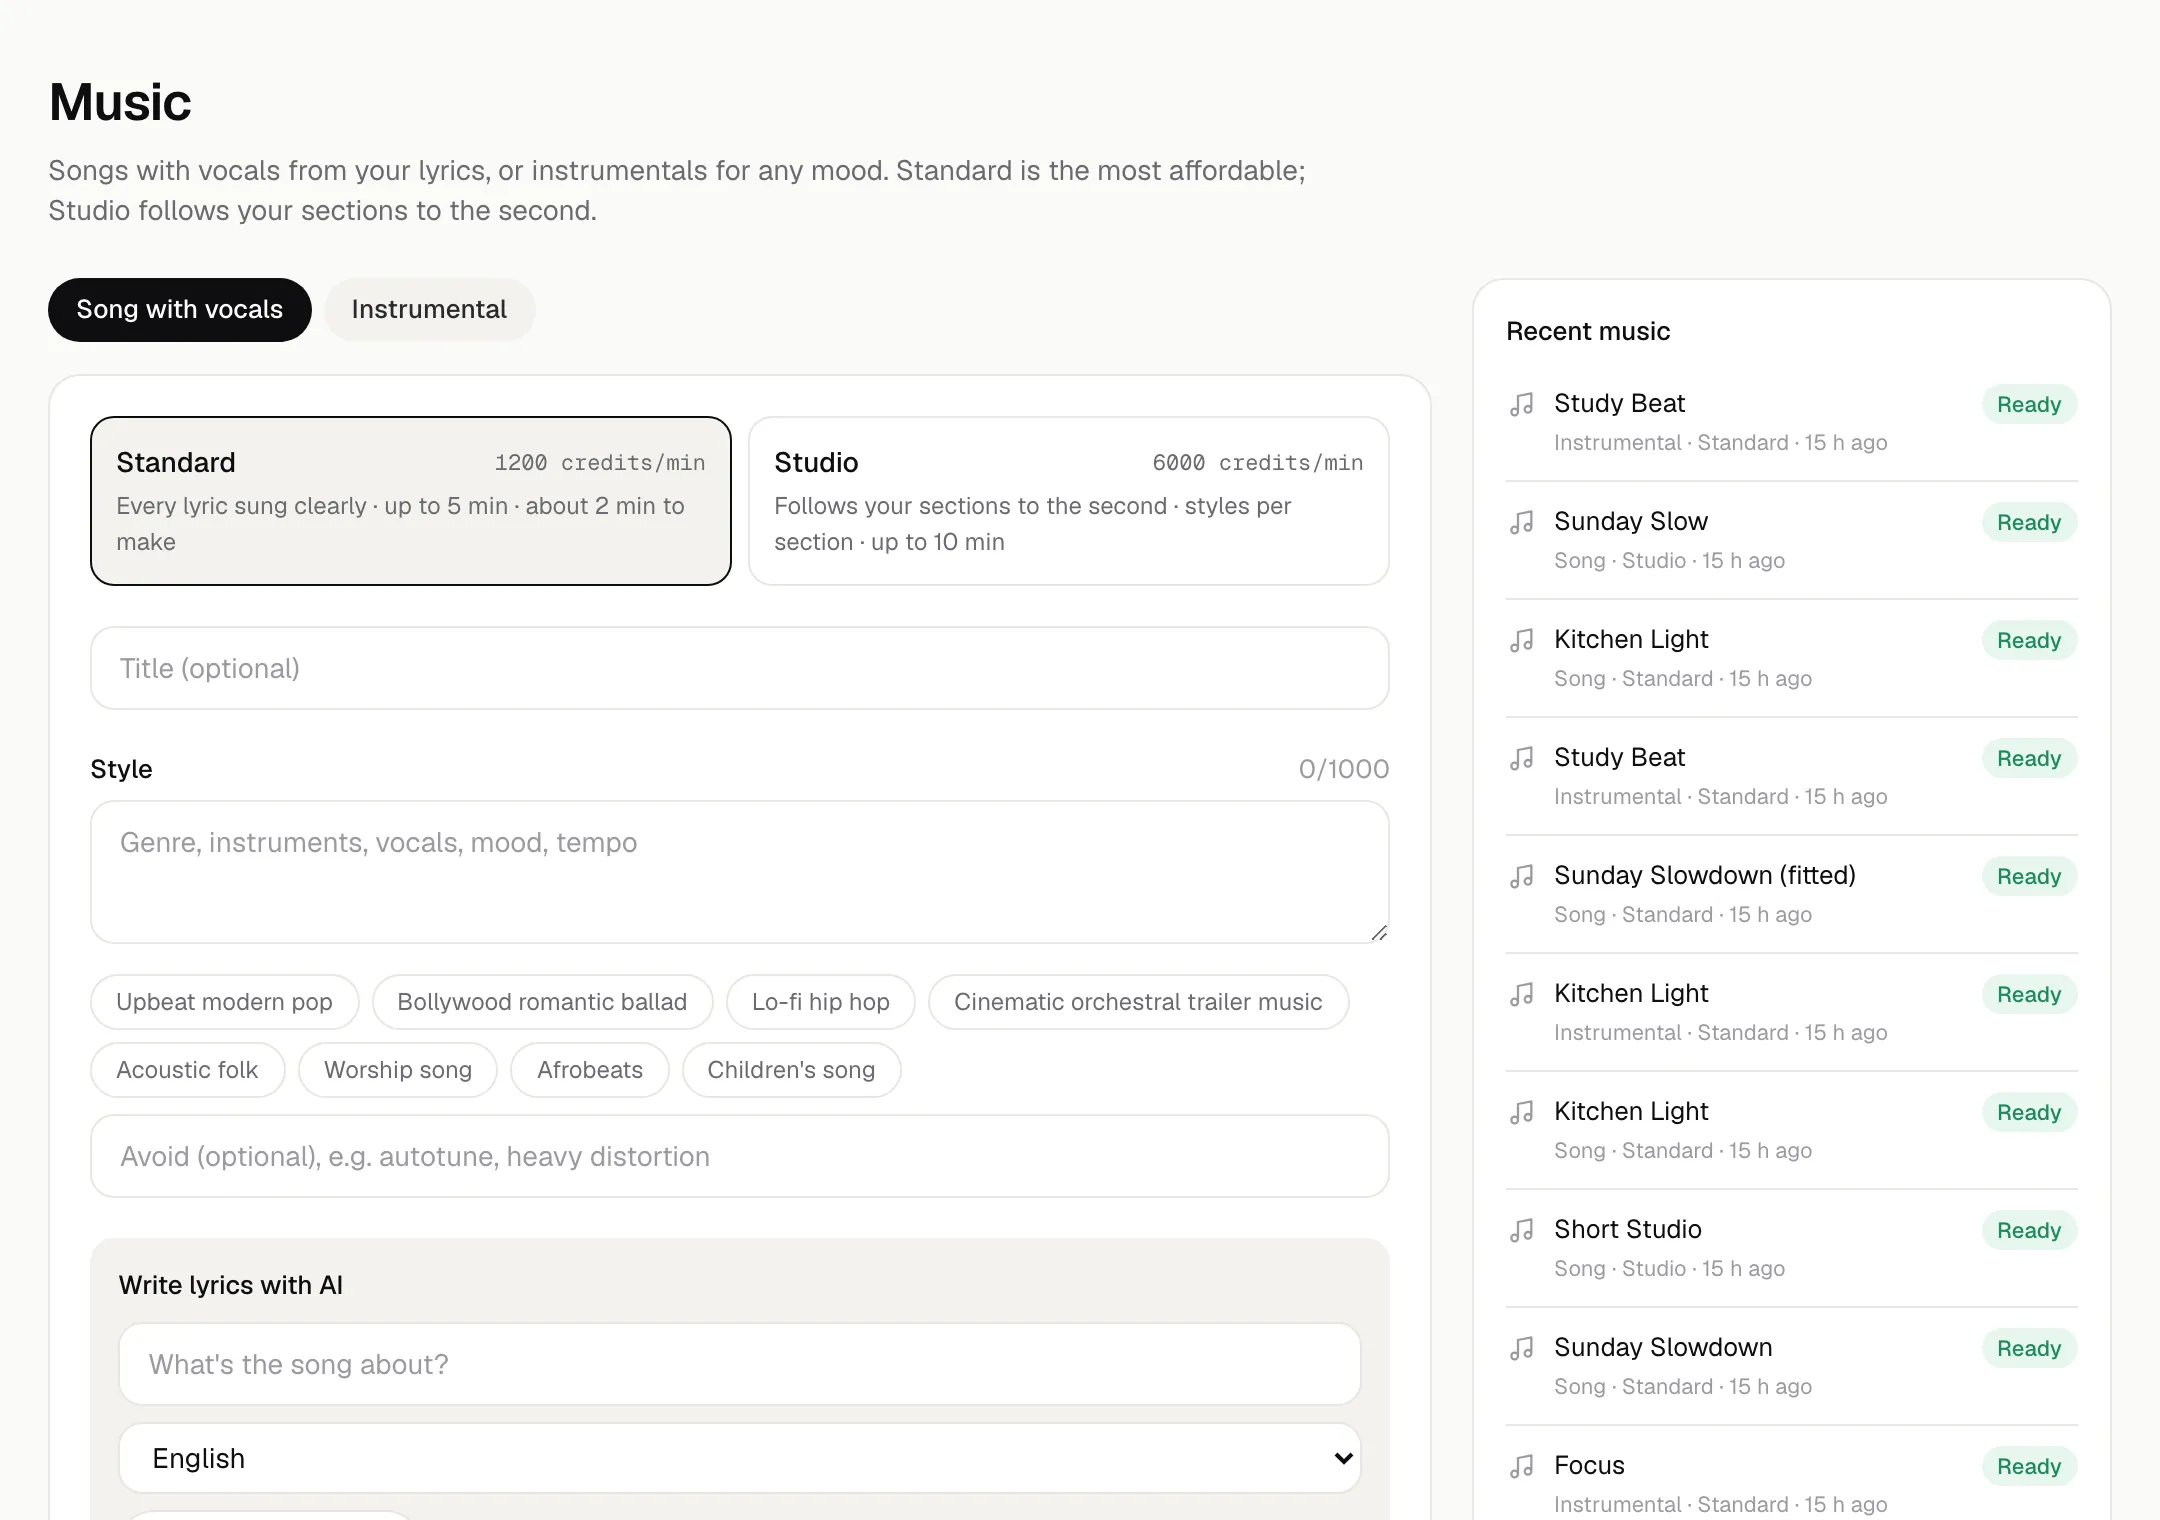Click Ready badge on Focus
Image resolution: width=2160 pixels, height=1520 pixels.
(x=2029, y=1466)
